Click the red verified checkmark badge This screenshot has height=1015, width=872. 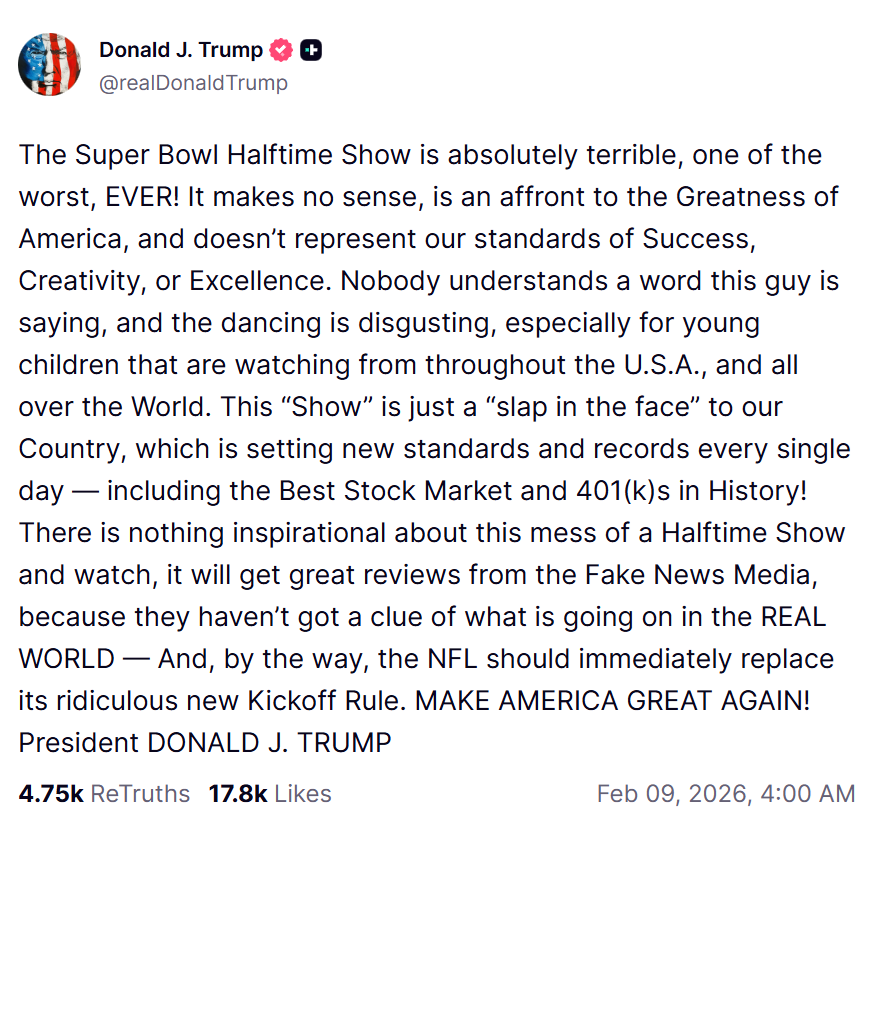[x=282, y=50]
